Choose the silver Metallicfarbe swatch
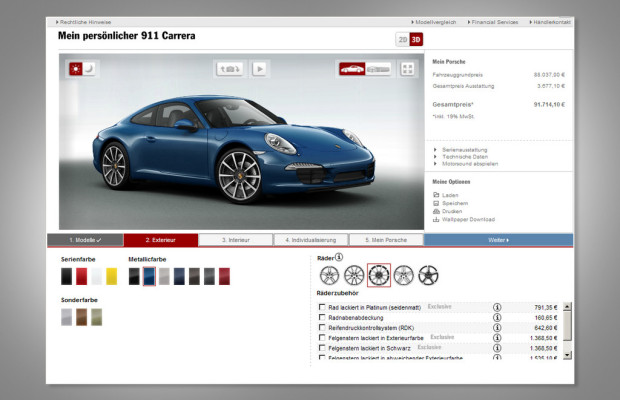Image resolution: width=620 pixels, height=400 pixels. pyautogui.click(x=164, y=276)
